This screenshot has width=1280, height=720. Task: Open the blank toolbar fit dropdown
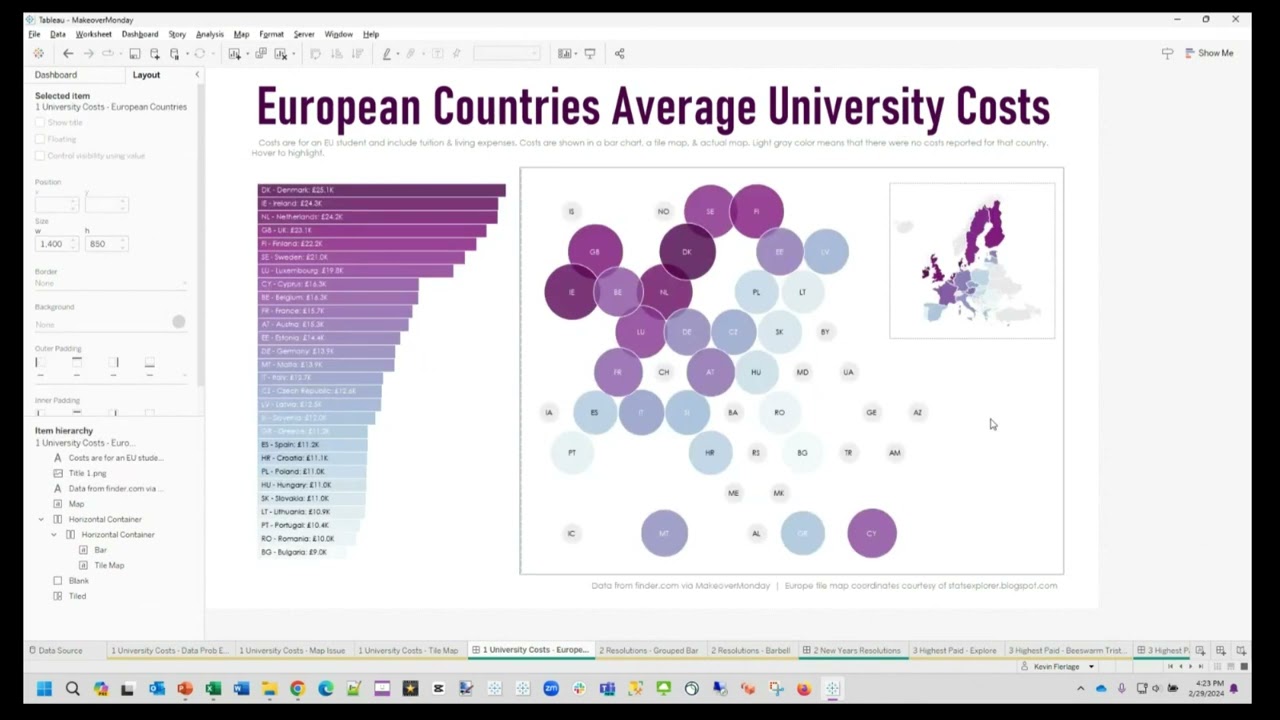pyautogui.click(x=506, y=54)
